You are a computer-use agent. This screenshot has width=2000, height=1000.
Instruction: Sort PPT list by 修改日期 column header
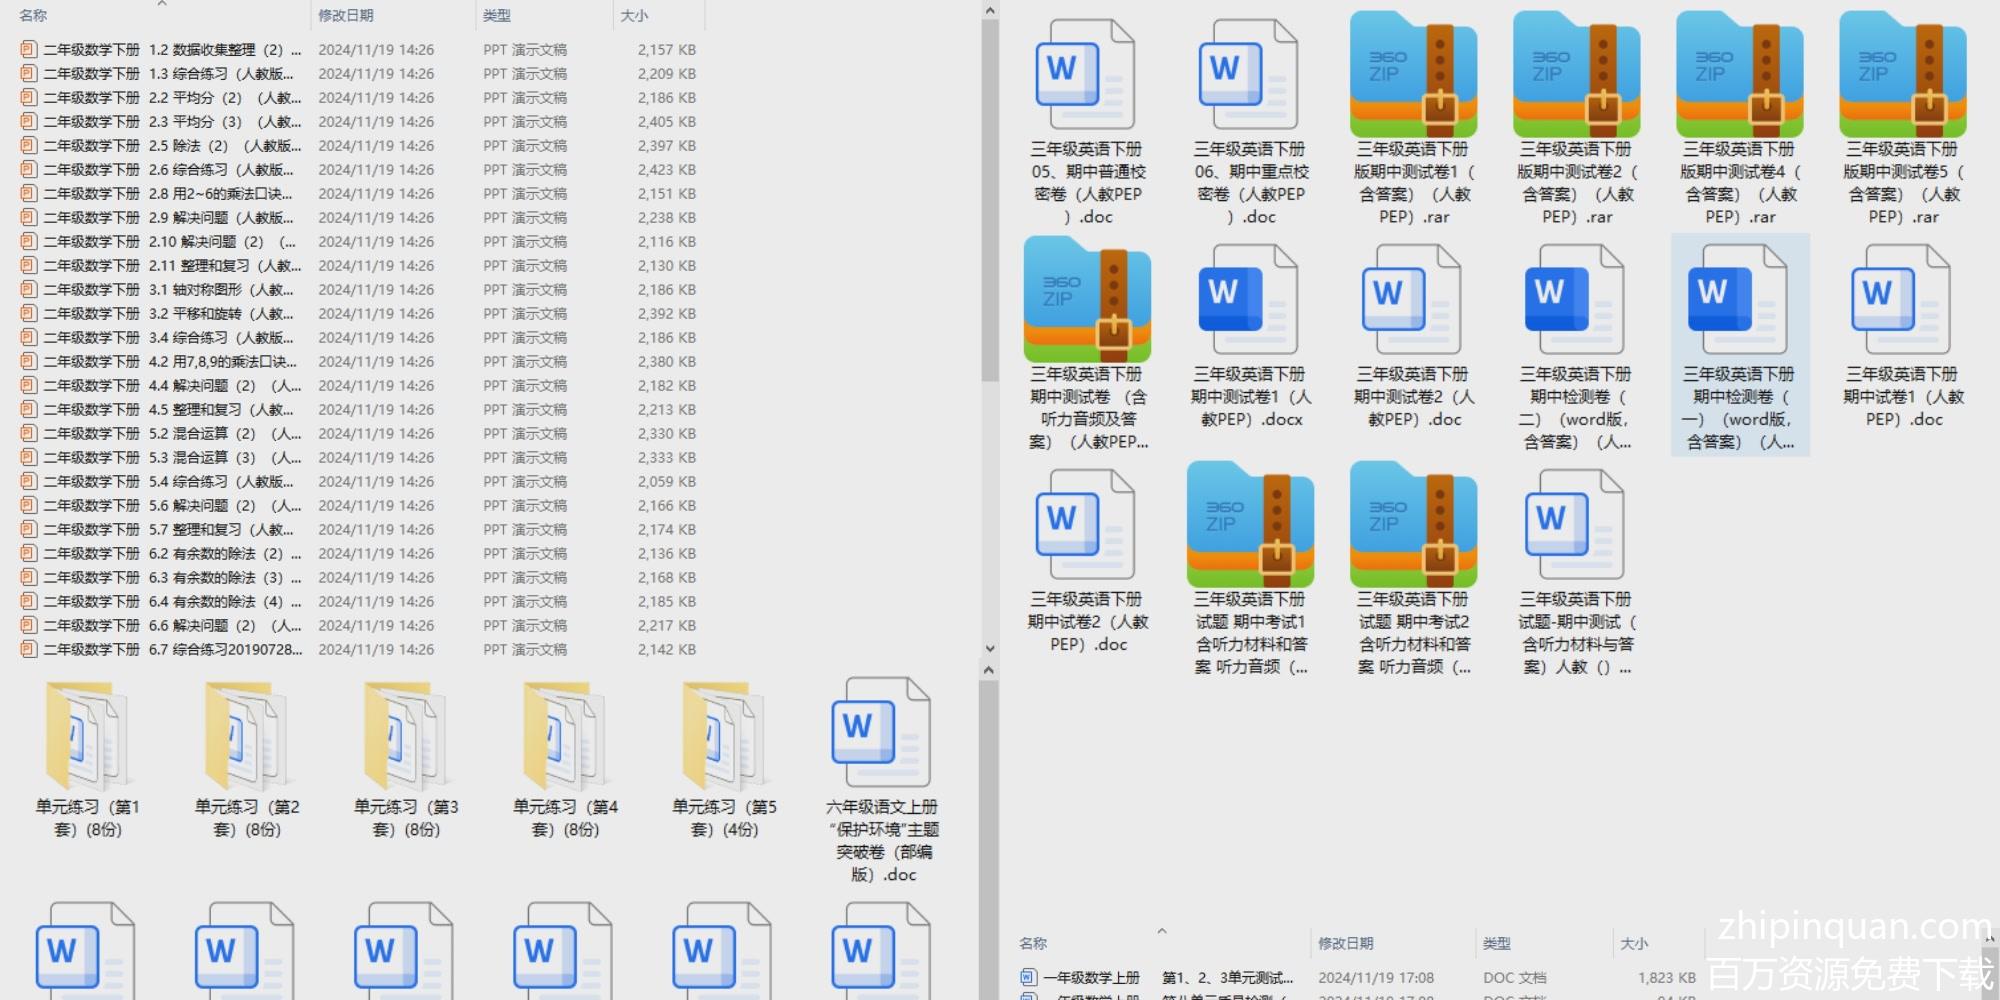pyautogui.click(x=346, y=16)
